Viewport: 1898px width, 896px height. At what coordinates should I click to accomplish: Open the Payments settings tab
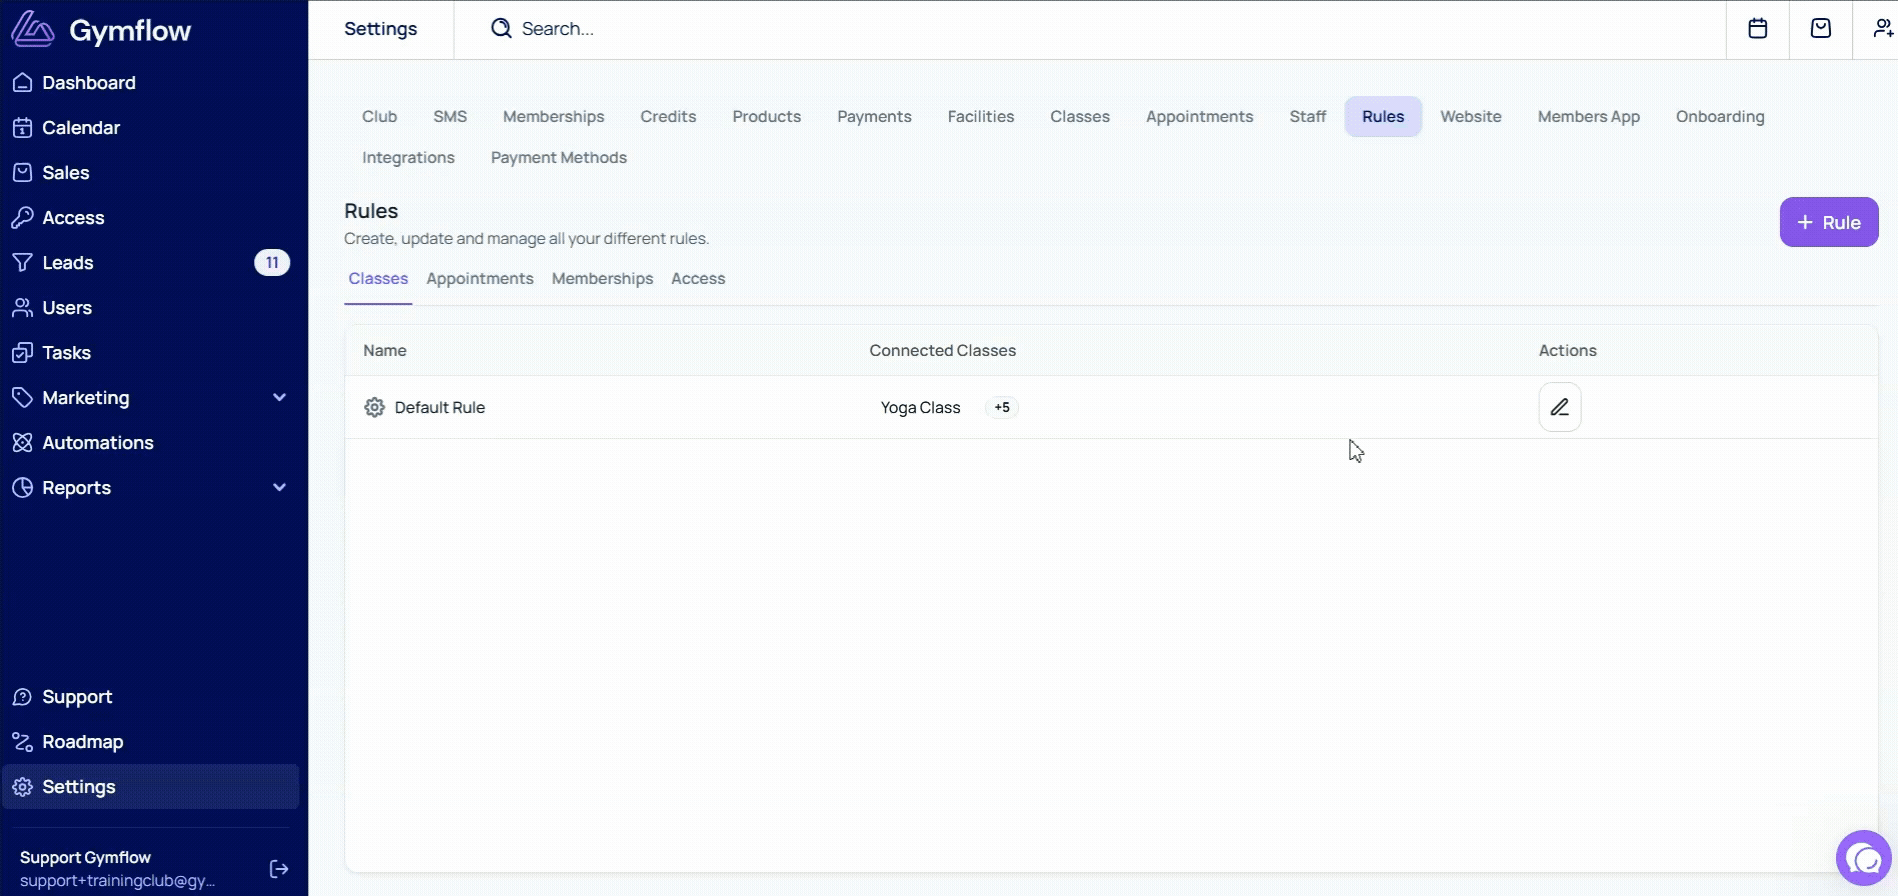pos(875,117)
